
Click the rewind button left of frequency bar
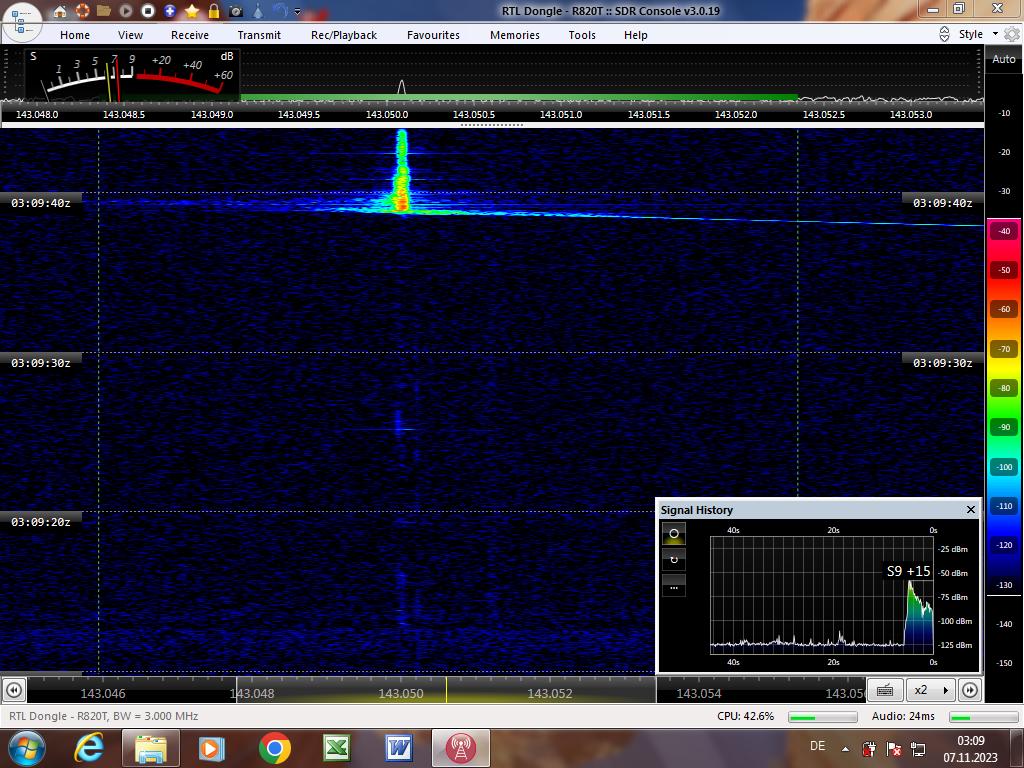tap(14, 690)
